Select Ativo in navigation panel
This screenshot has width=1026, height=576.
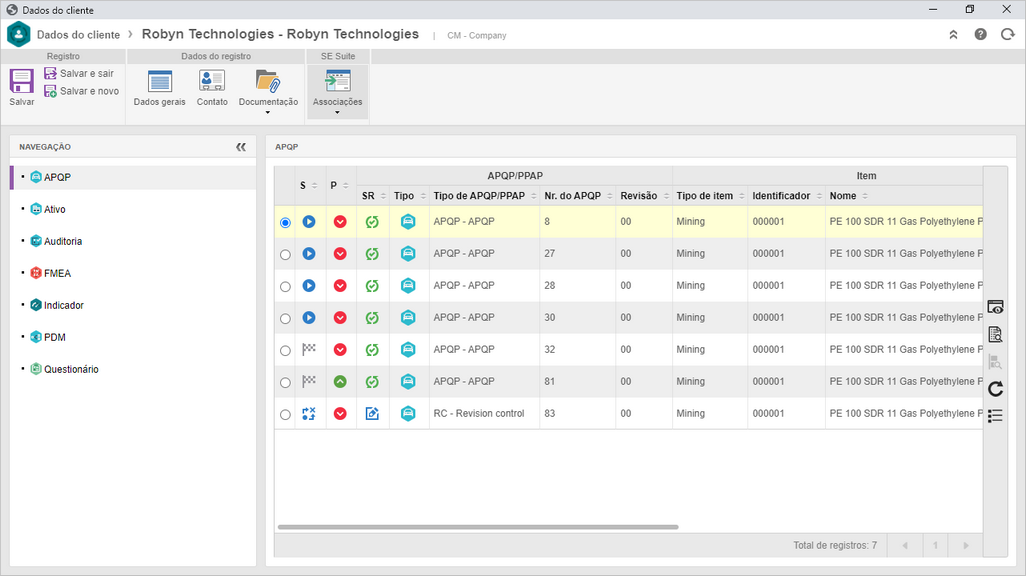click(x=55, y=209)
